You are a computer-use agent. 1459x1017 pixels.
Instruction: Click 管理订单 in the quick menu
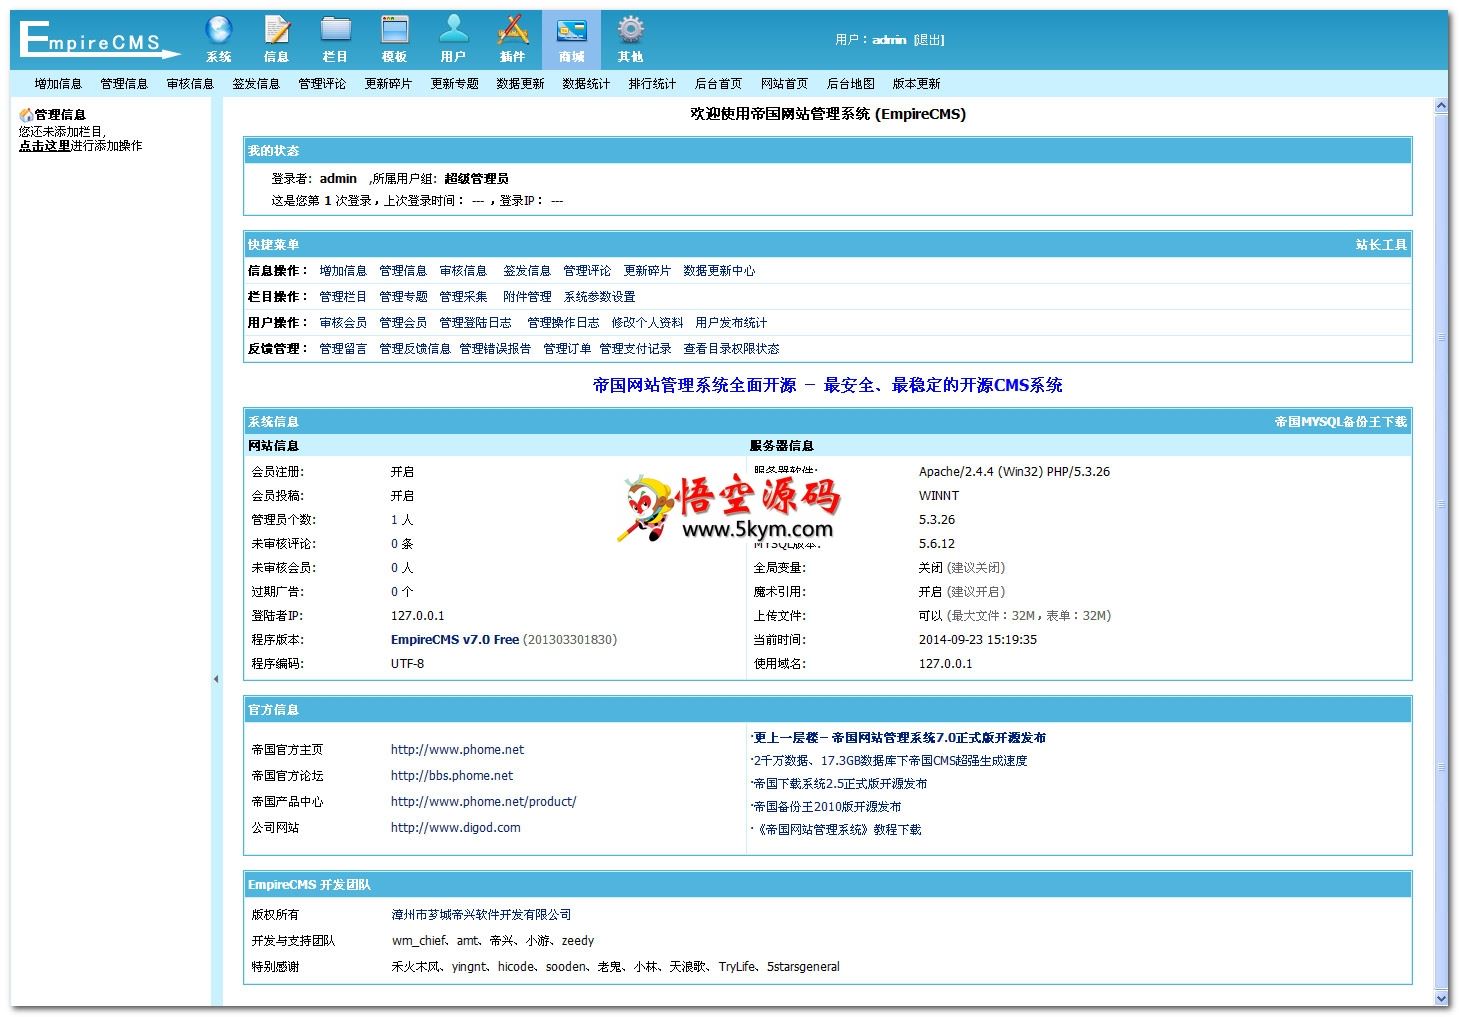(x=567, y=349)
